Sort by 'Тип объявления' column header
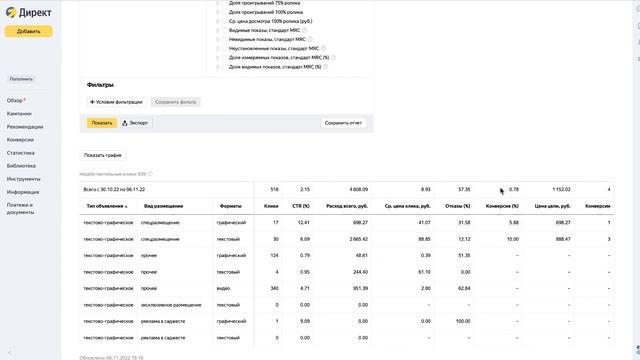This screenshot has height=360, width=640. coord(105,207)
